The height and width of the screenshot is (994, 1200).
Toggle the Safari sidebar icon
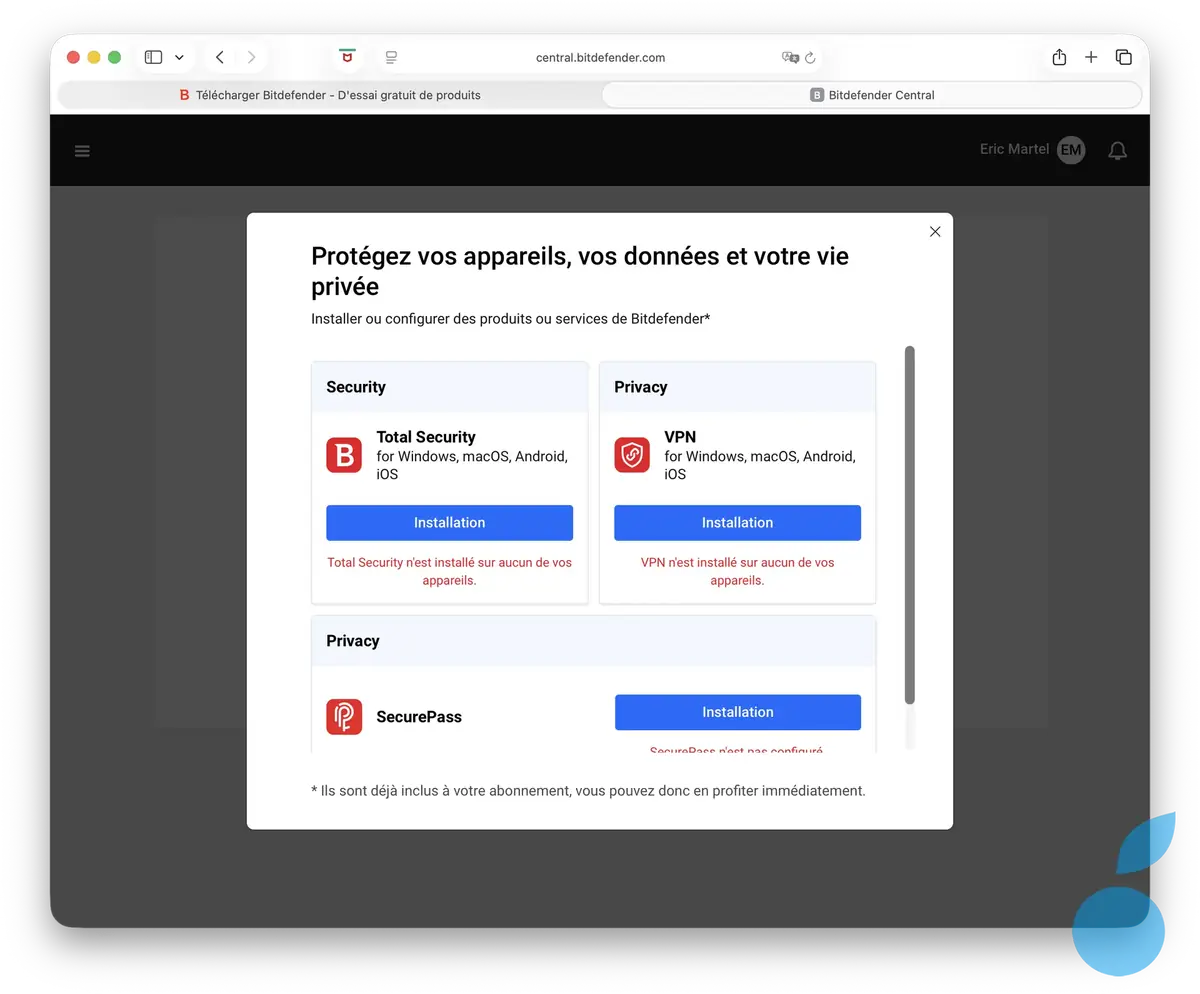(152, 57)
